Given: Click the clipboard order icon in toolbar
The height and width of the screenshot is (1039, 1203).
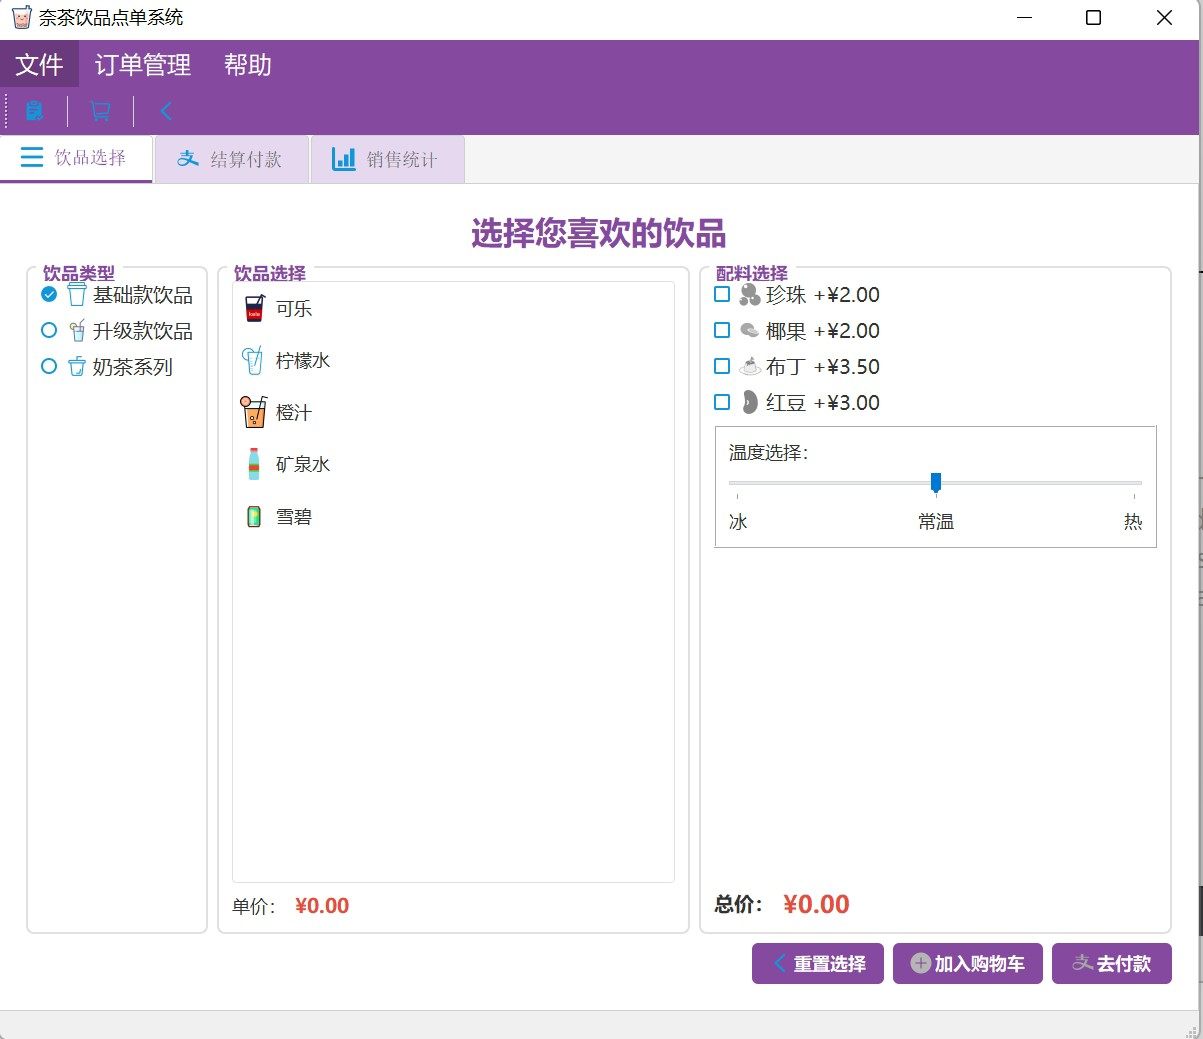Looking at the screenshot, I should [x=35, y=111].
